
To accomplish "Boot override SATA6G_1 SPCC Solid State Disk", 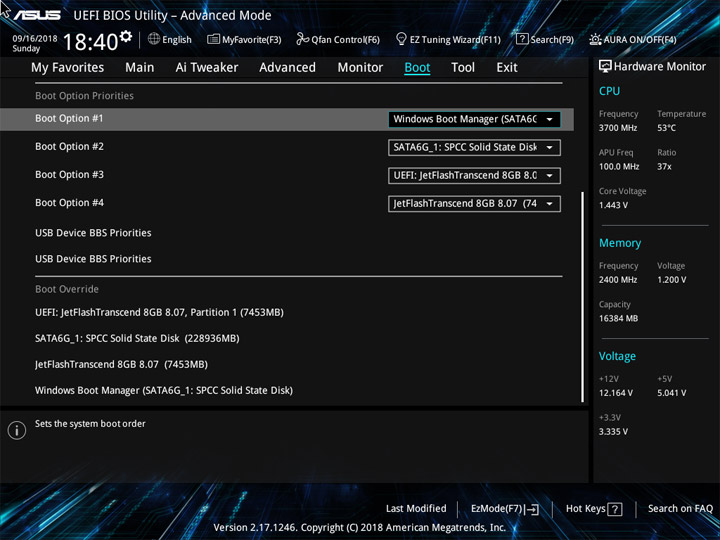I will point(137,338).
